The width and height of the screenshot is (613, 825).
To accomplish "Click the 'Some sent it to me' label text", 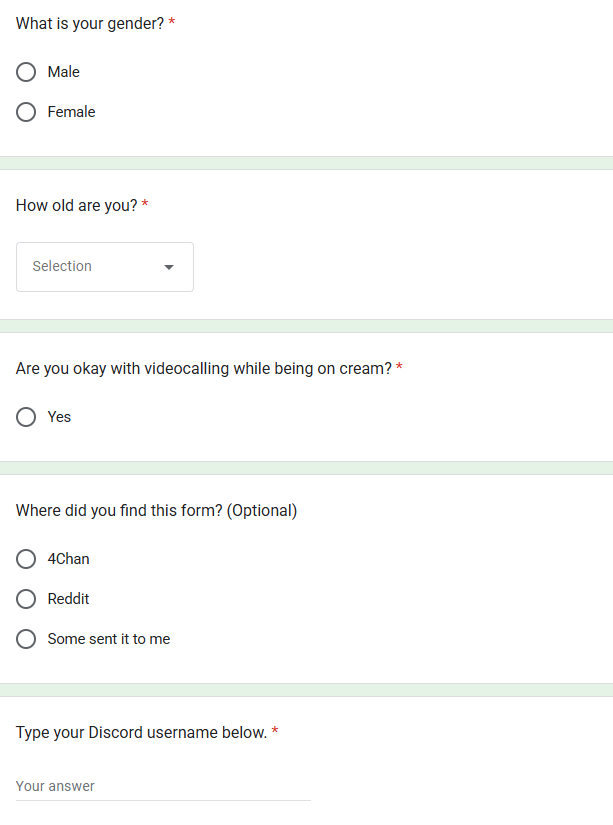I will pos(109,639).
